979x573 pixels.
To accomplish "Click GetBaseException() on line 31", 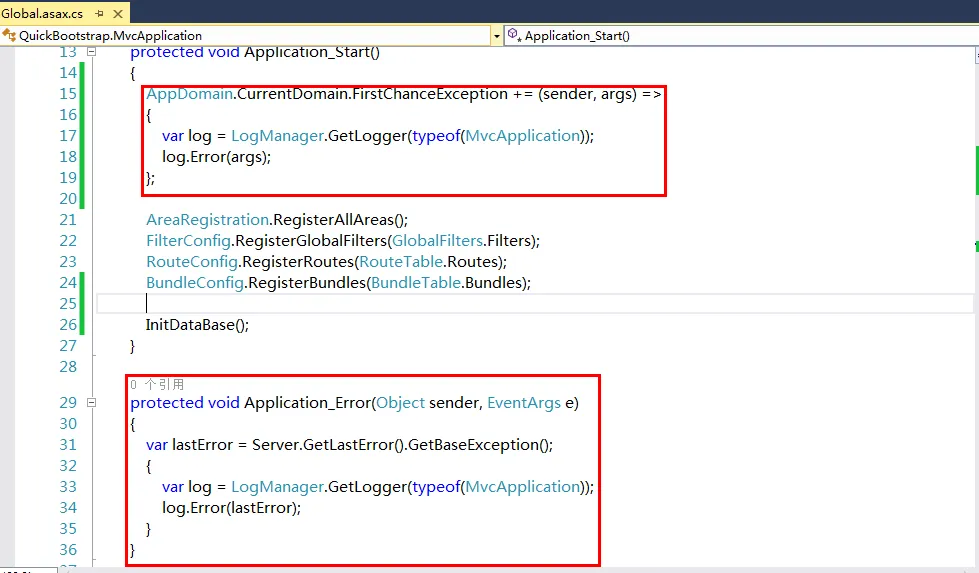I will [x=480, y=444].
